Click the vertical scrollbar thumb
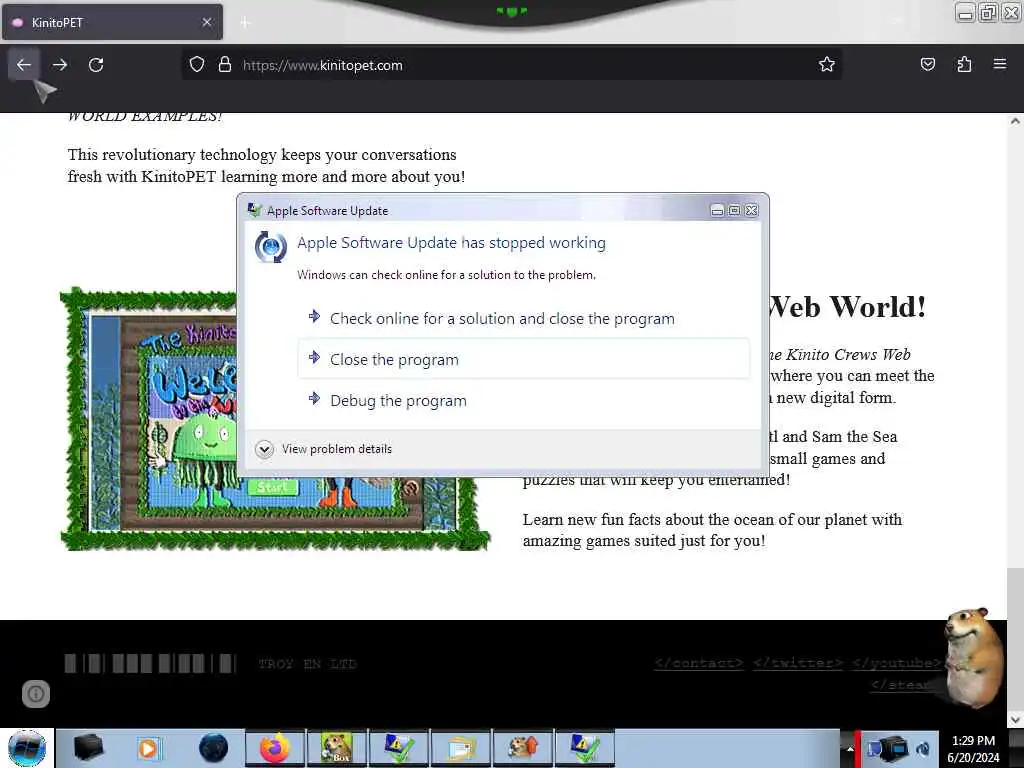The image size is (1024, 768). coord(1015,637)
